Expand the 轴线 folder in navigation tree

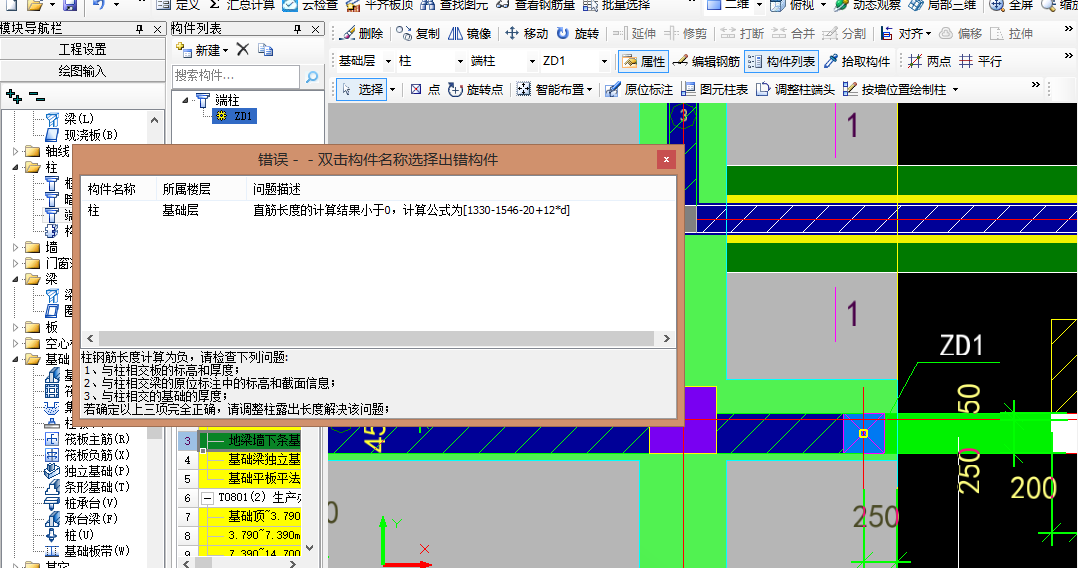pos(16,151)
